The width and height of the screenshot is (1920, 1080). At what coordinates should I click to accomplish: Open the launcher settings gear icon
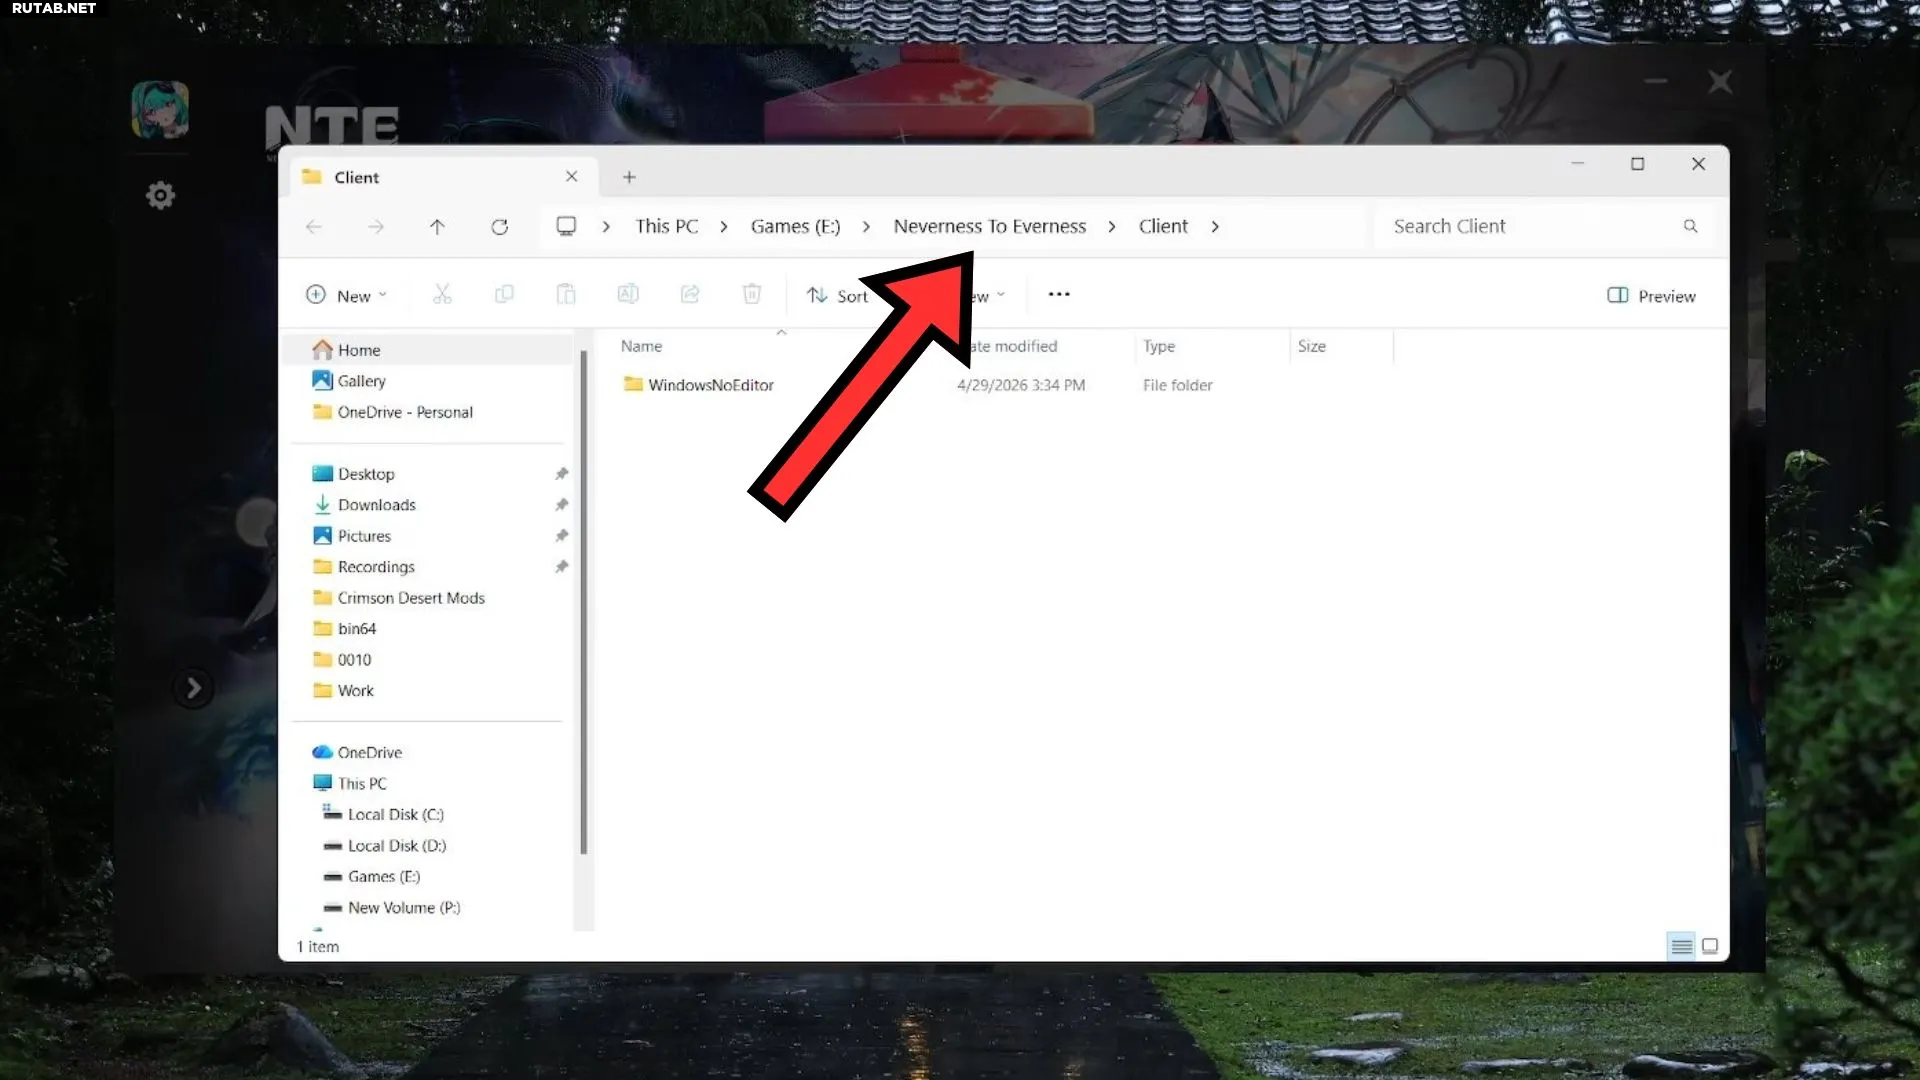click(160, 195)
